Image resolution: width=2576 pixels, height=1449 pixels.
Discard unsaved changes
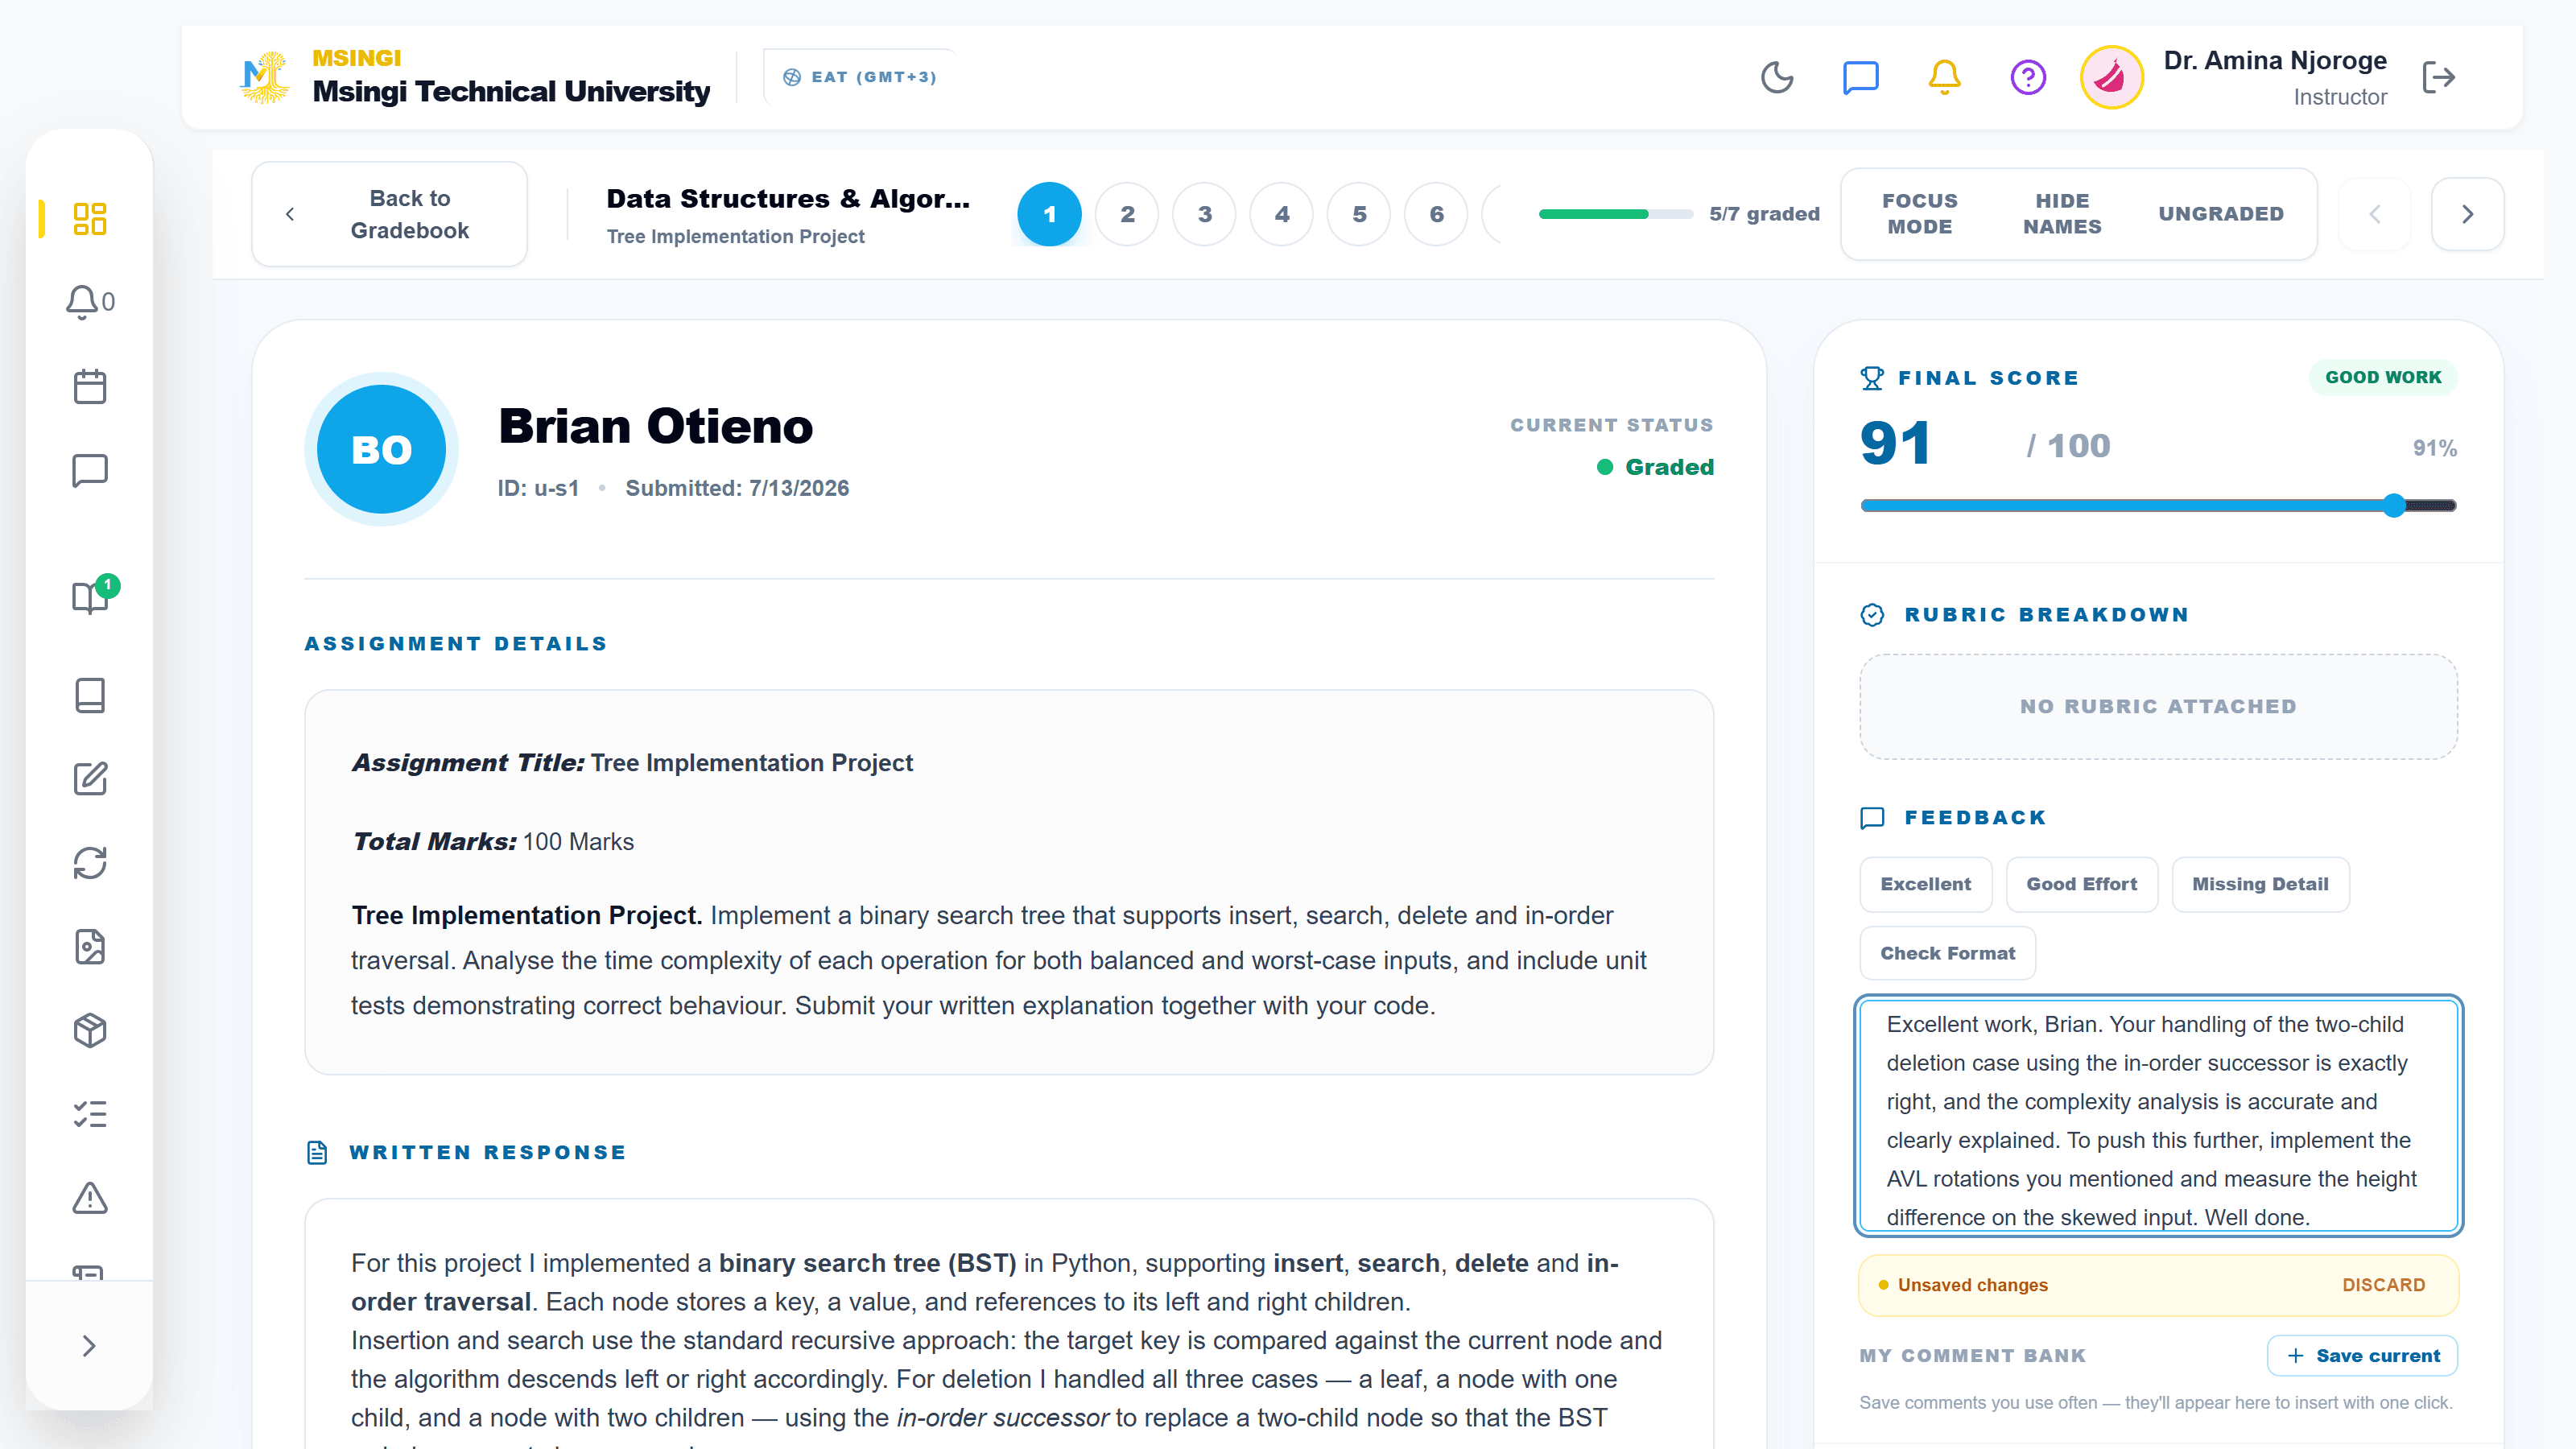click(2383, 1285)
